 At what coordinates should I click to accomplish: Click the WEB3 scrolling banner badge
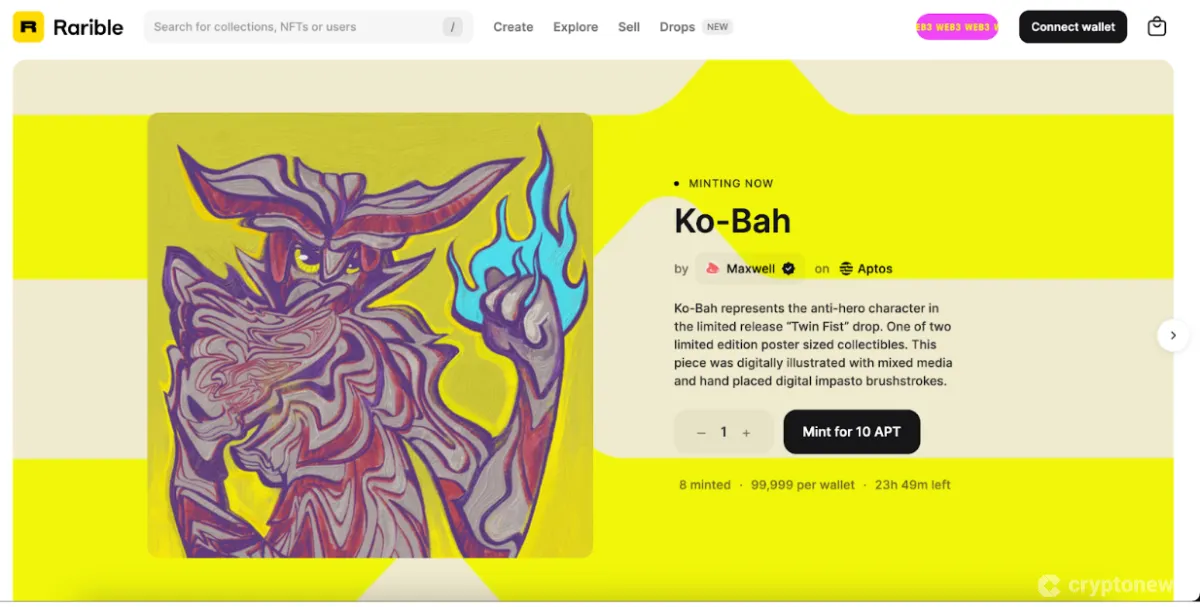[x=957, y=27]
